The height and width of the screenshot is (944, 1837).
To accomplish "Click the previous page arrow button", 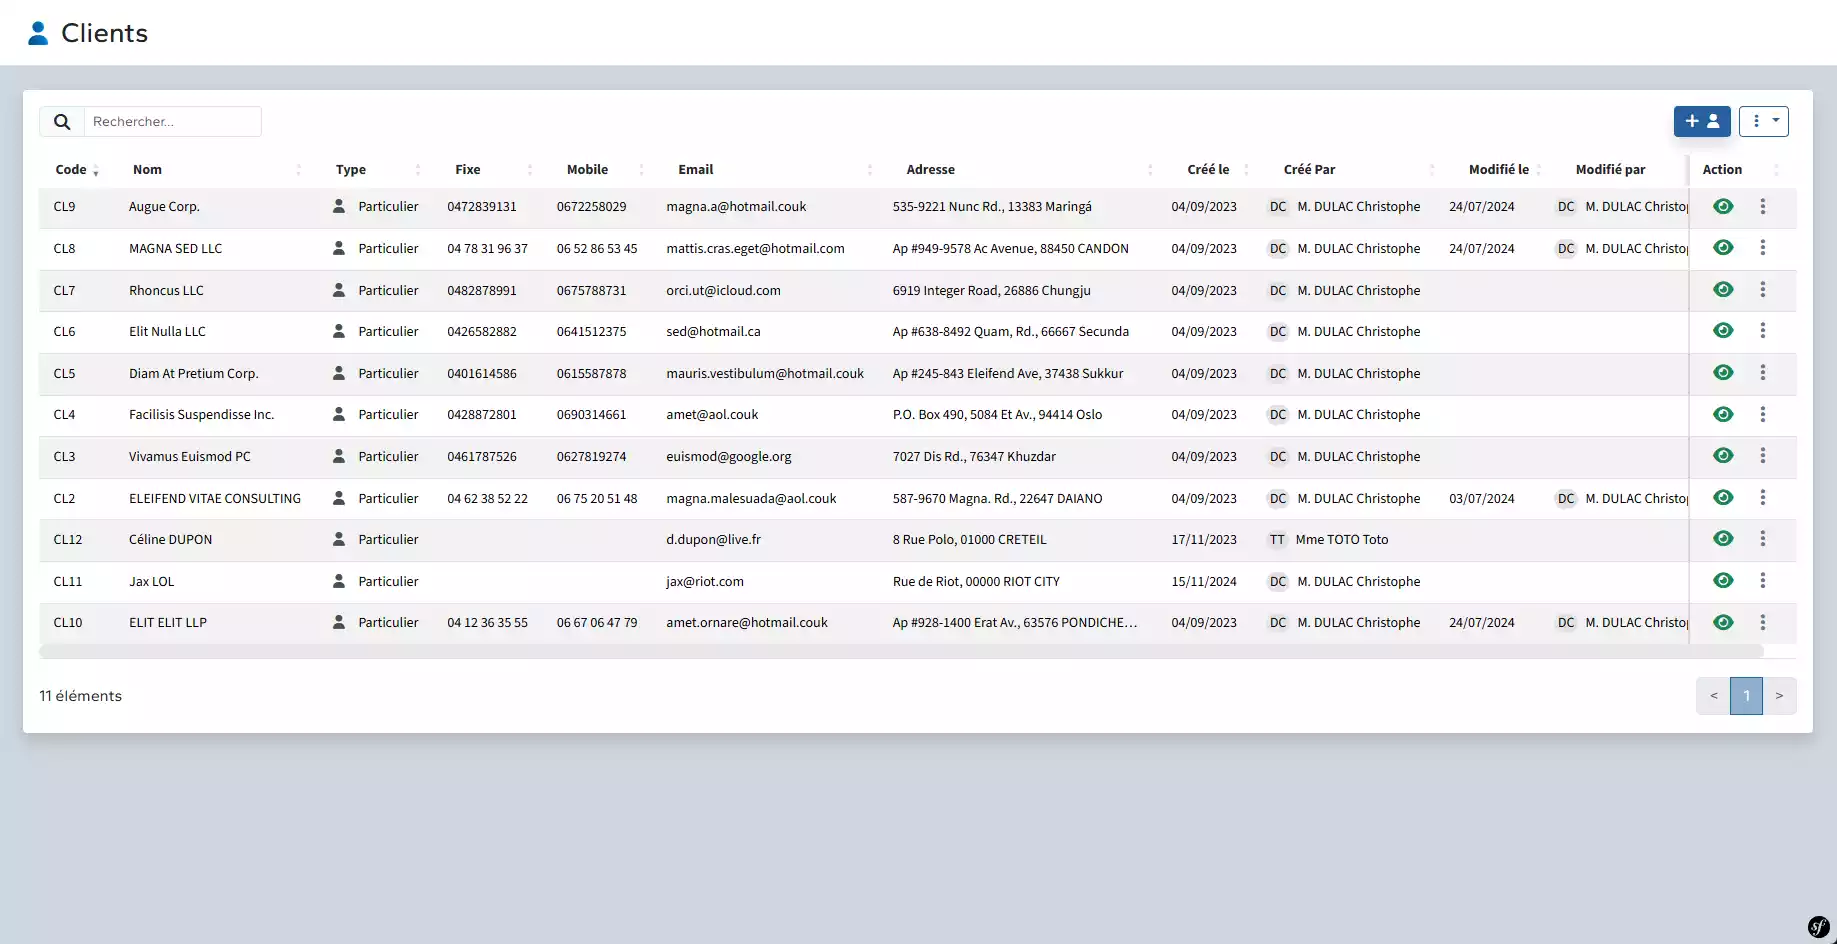I will [1713, 696].
